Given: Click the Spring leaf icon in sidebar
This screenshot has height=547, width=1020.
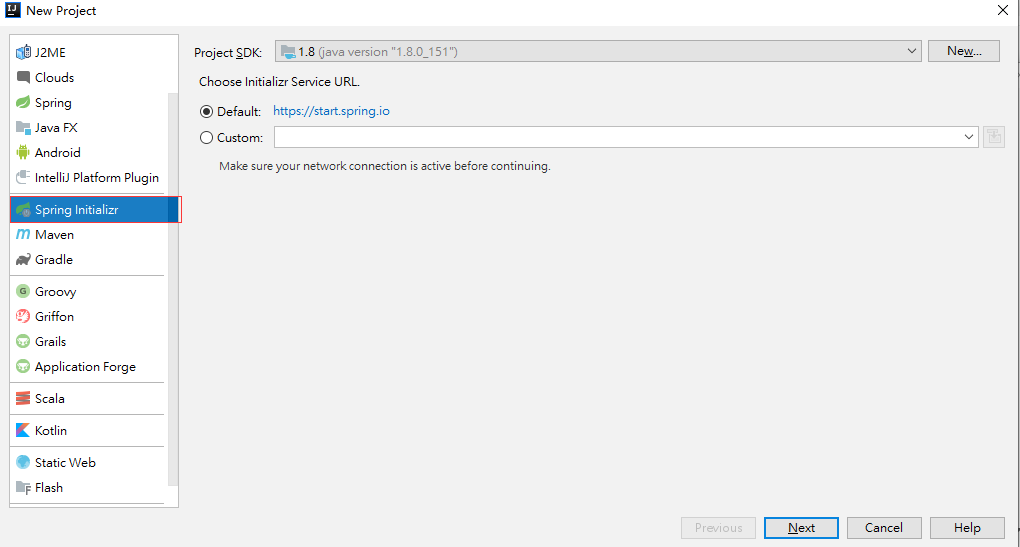Looking at the screenshot, I should pos(24,103).
